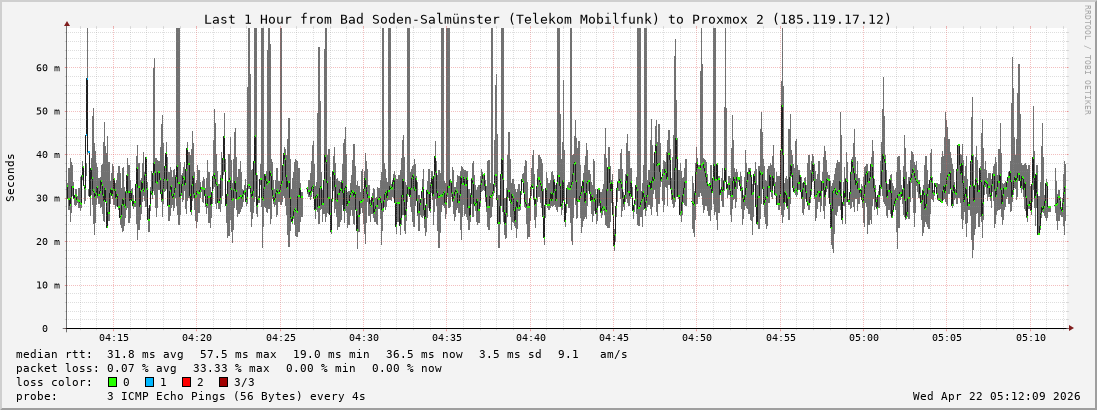Viewport: 1097px width, 410px height.
Task: Select the 04:15 time axis label
Action: pos(113,338)
